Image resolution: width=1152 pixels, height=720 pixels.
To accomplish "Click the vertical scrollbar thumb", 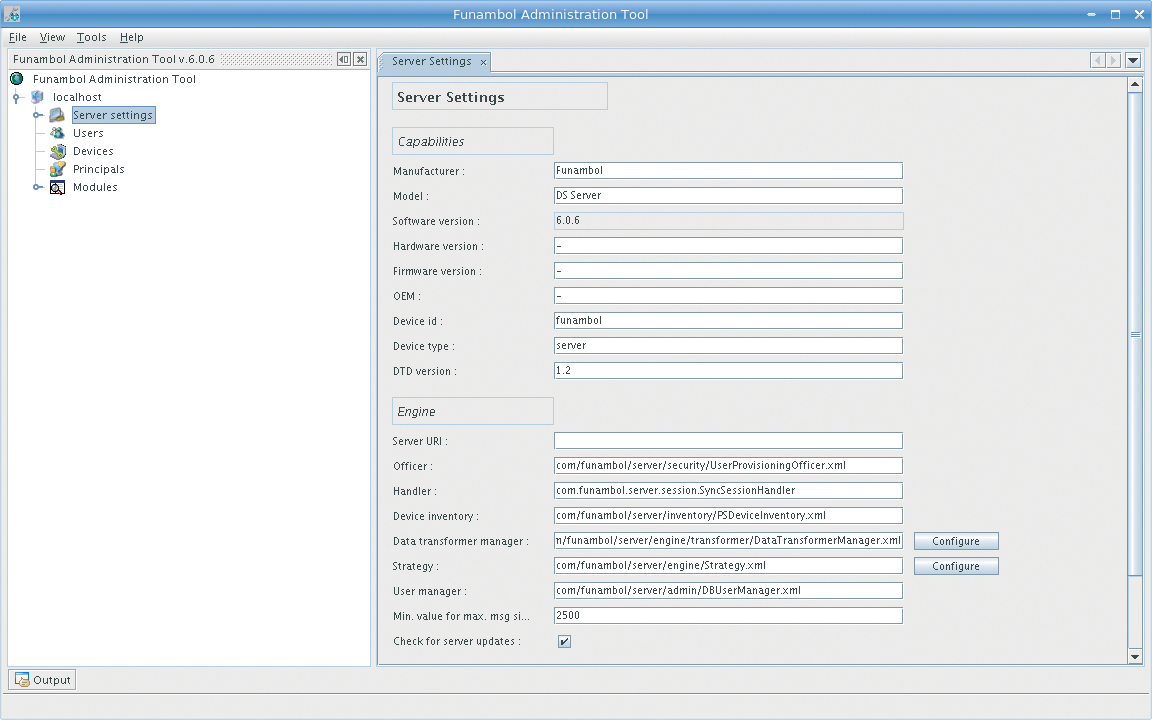I will [1134, 334].
